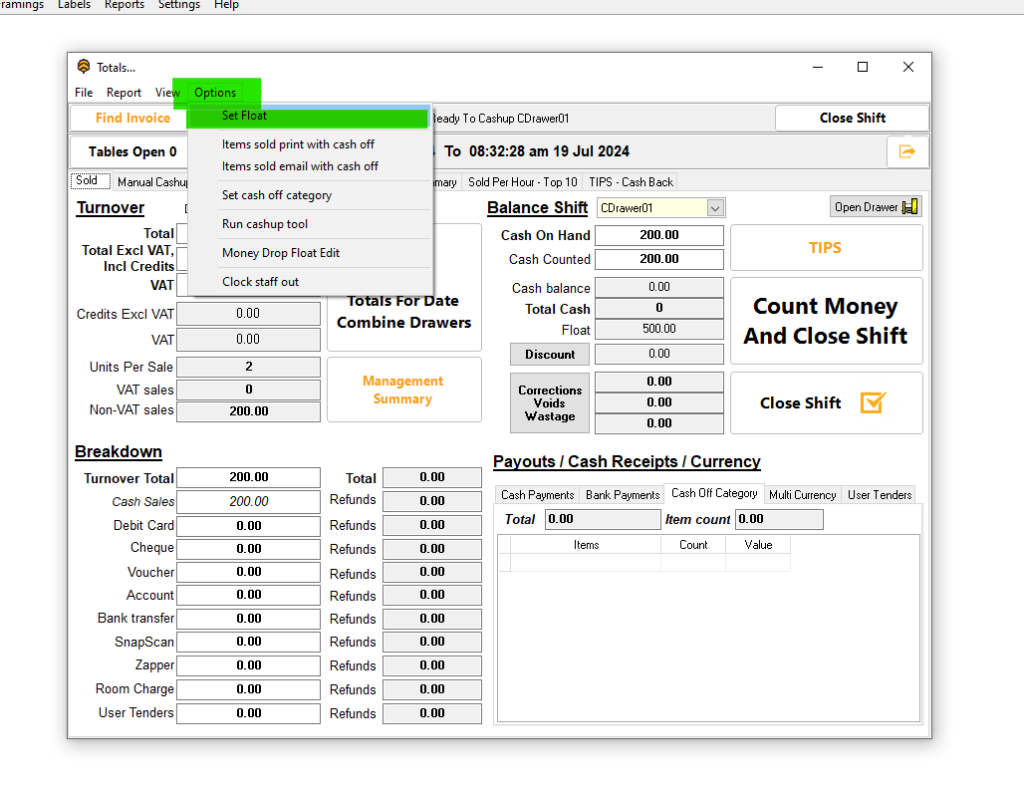The height and width of the screenshot is (787, 1024).
Task: Click the Totals window app icon
Action: (84, 67)
